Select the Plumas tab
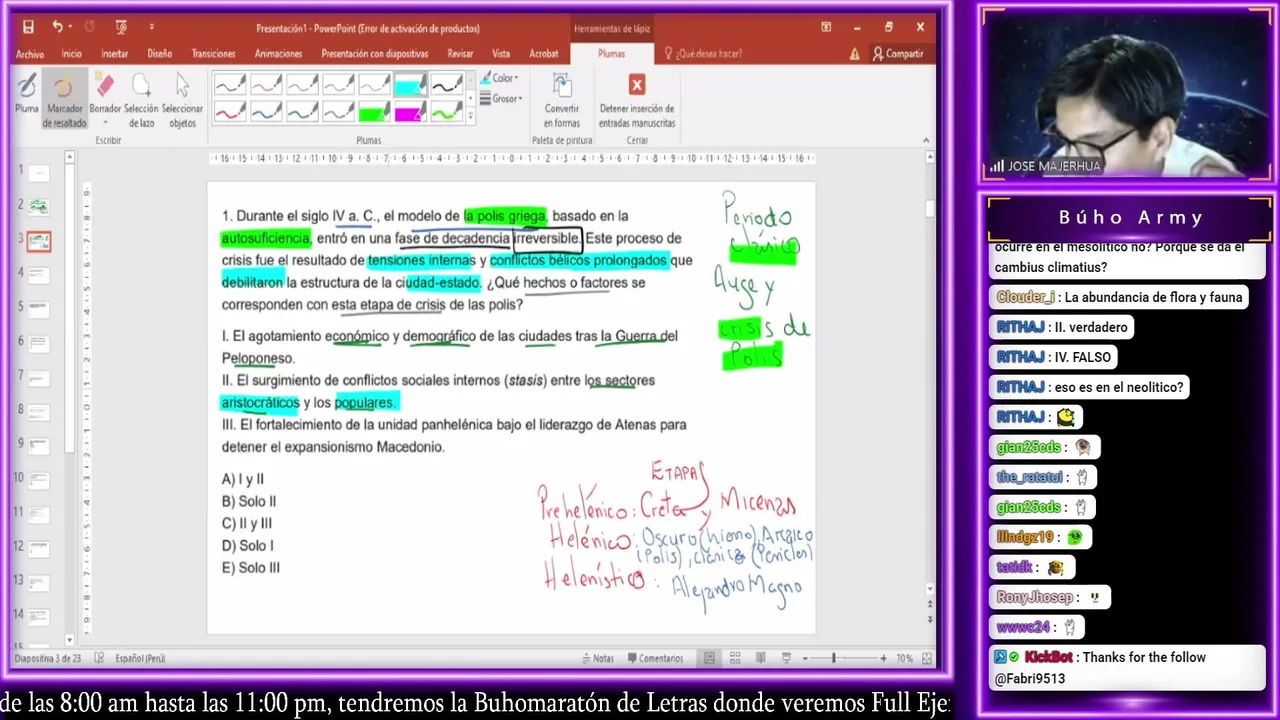Screen dimensions: 1280x720 [611, 54]
